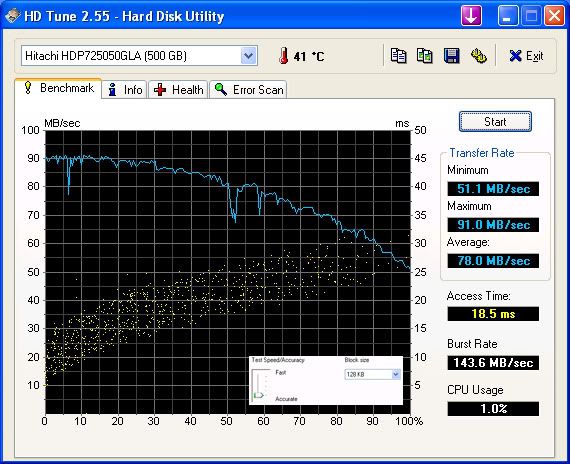Close the HD Tune window

(x=554, y=16)
